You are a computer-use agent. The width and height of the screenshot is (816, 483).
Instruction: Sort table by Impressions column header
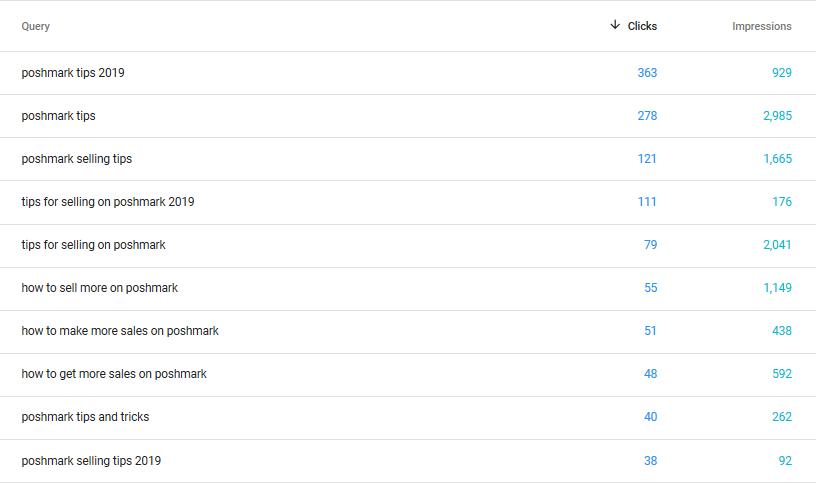[x=761, y=26]
